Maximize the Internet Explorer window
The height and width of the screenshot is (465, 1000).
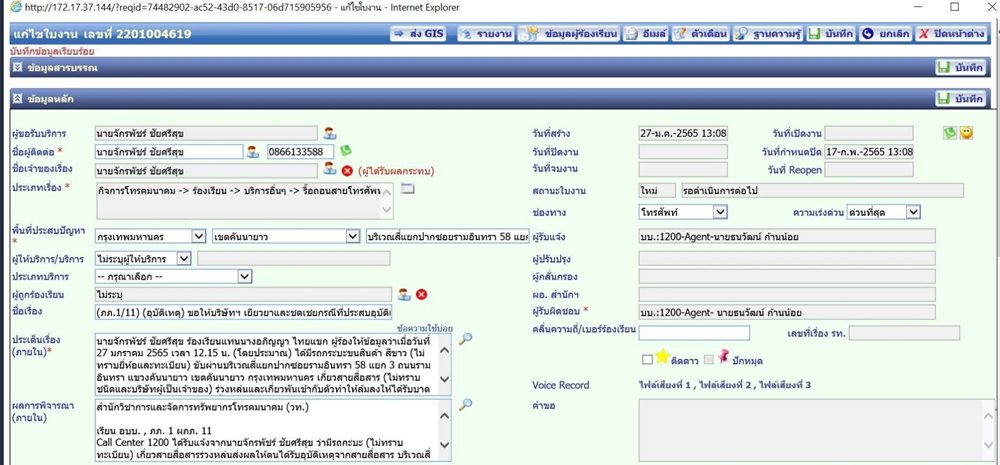[x=955, y=7]
